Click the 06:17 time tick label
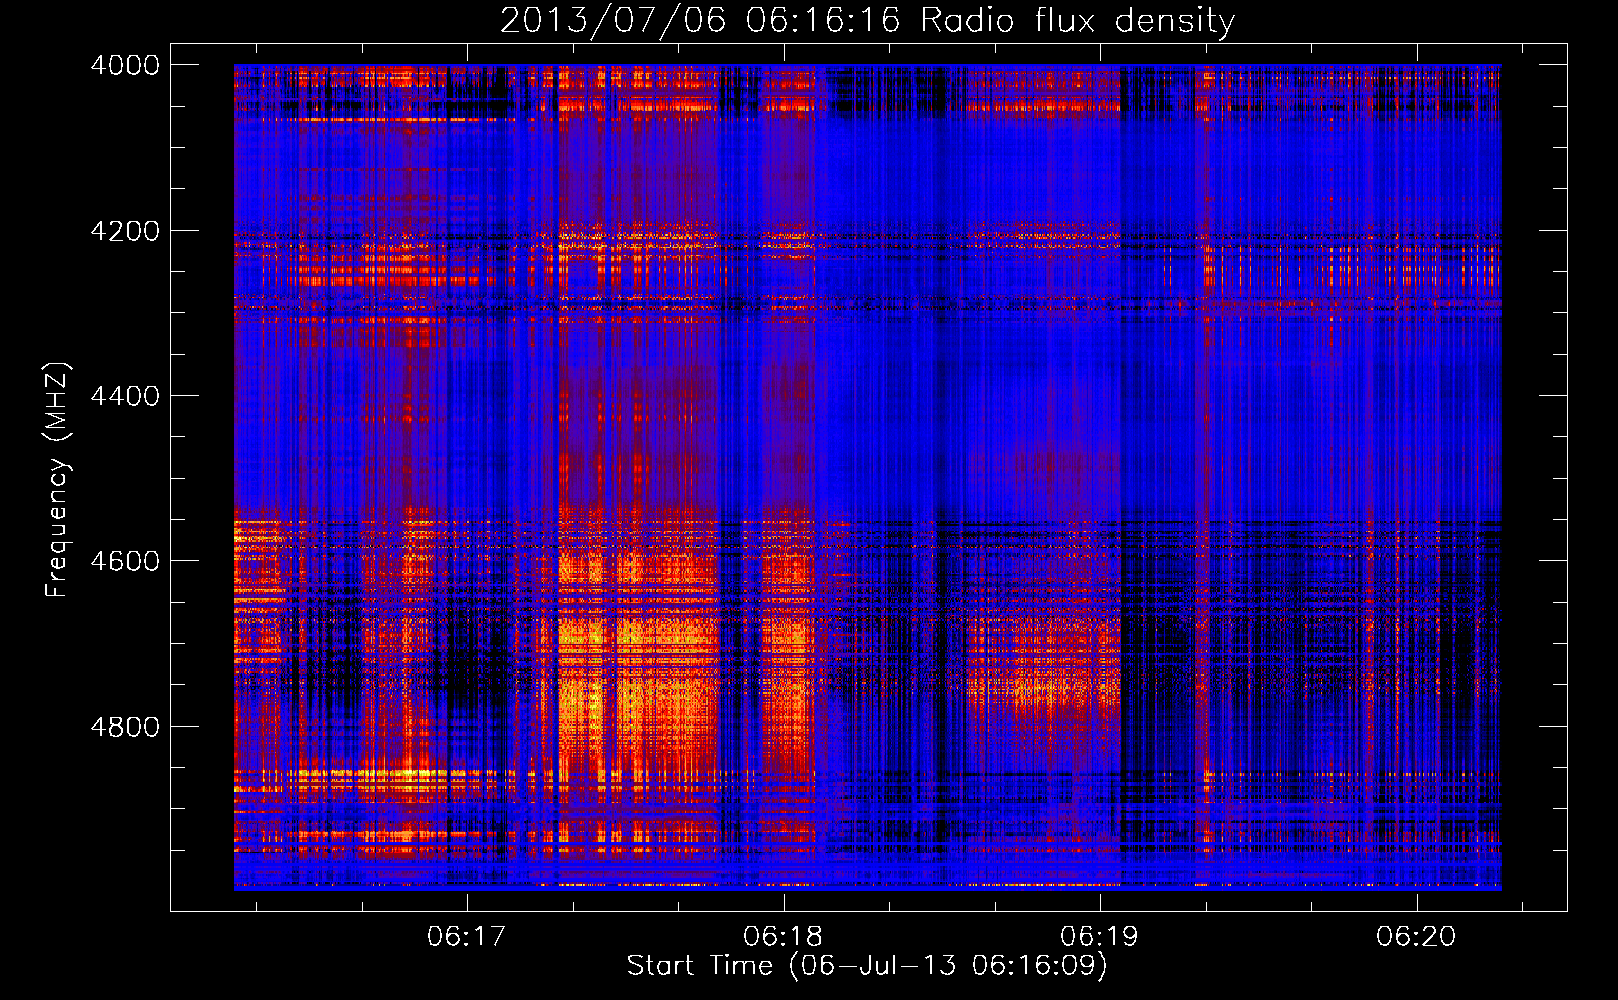1618x1000 pixels. click(x=467, y=937)
